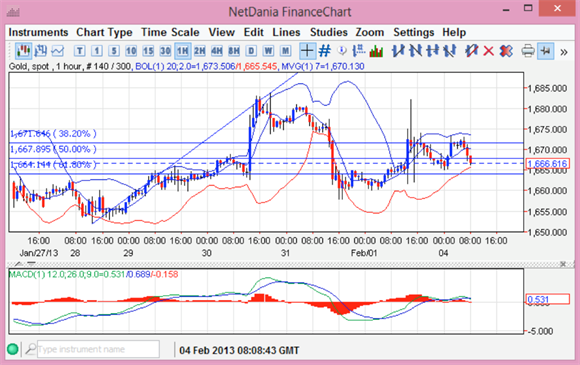
Task: Click the MACD(1) 12.0;26.0;9.0 study title
Action: click(93, 274)
